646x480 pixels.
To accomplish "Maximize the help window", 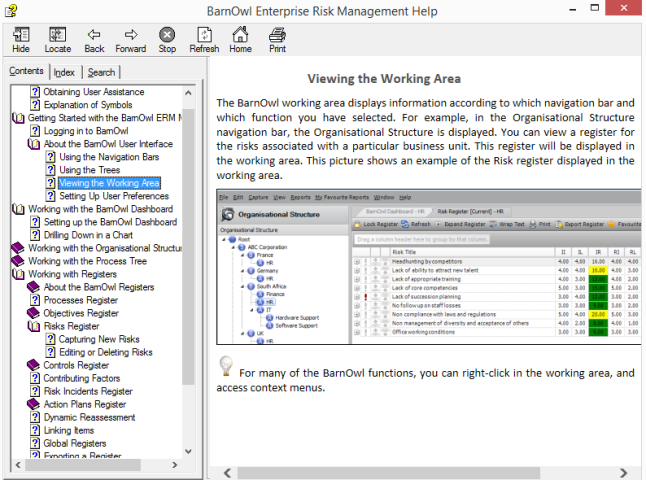I will pos(595,8).
